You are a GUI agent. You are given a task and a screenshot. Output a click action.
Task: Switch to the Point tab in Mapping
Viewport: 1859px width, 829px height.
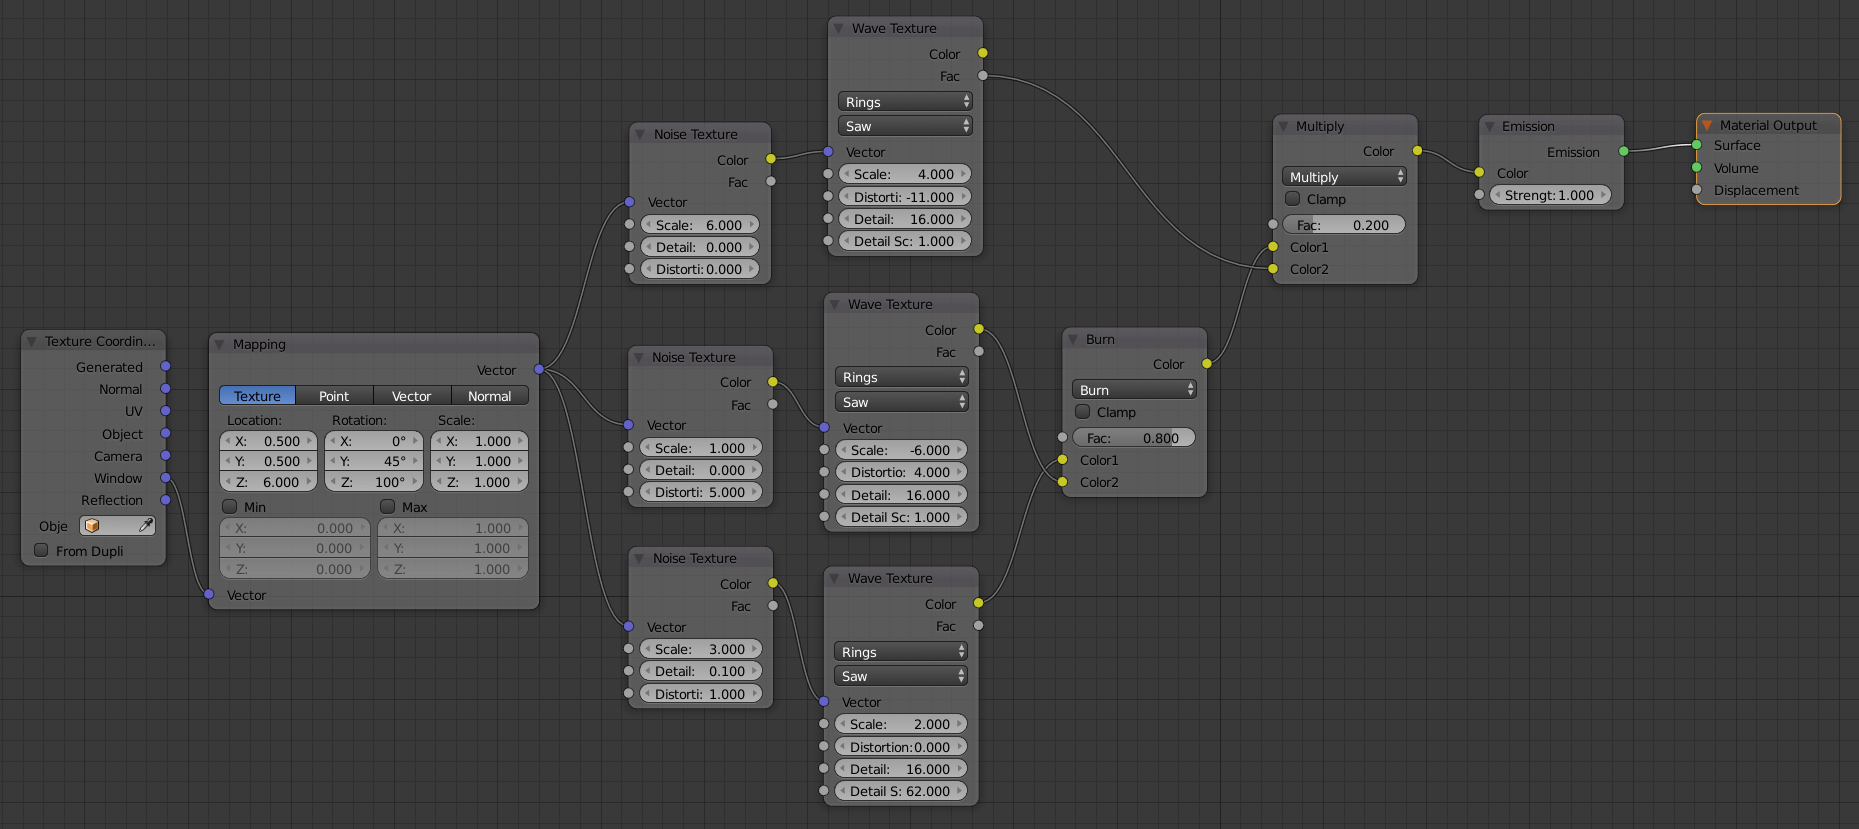coord(334,396)
